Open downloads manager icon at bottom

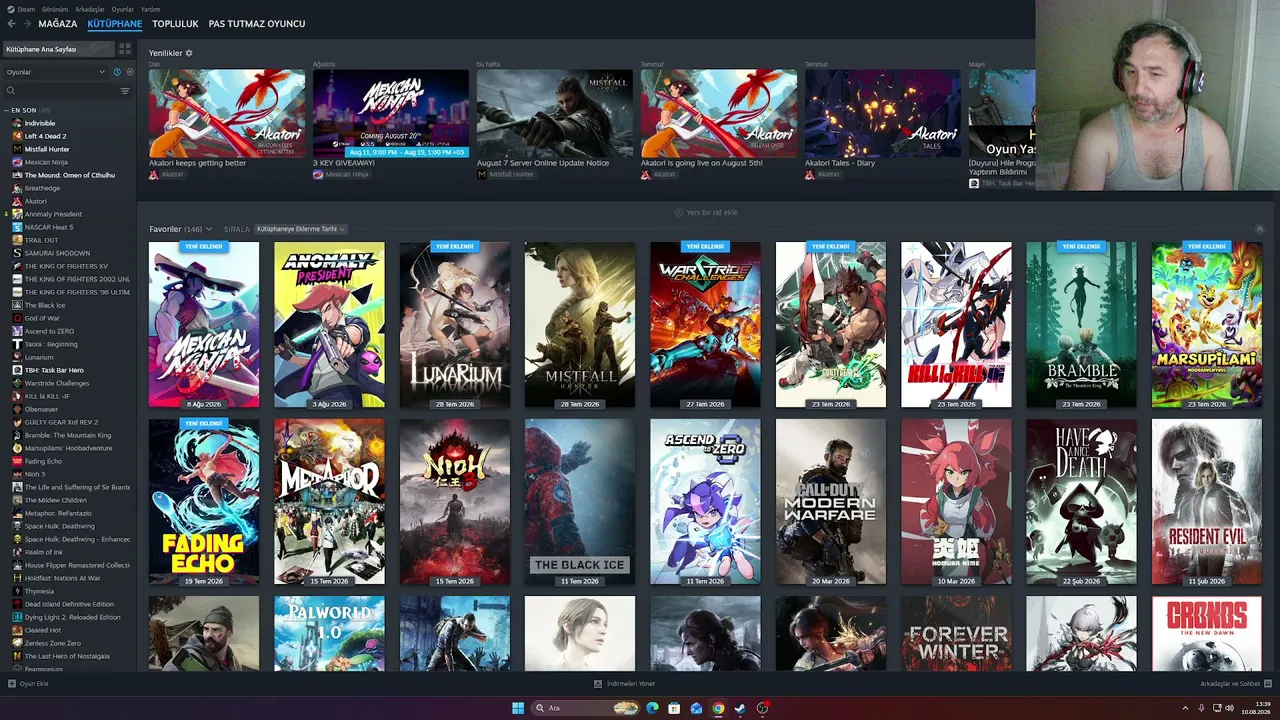pyautogui.click(x=598, y=684)
